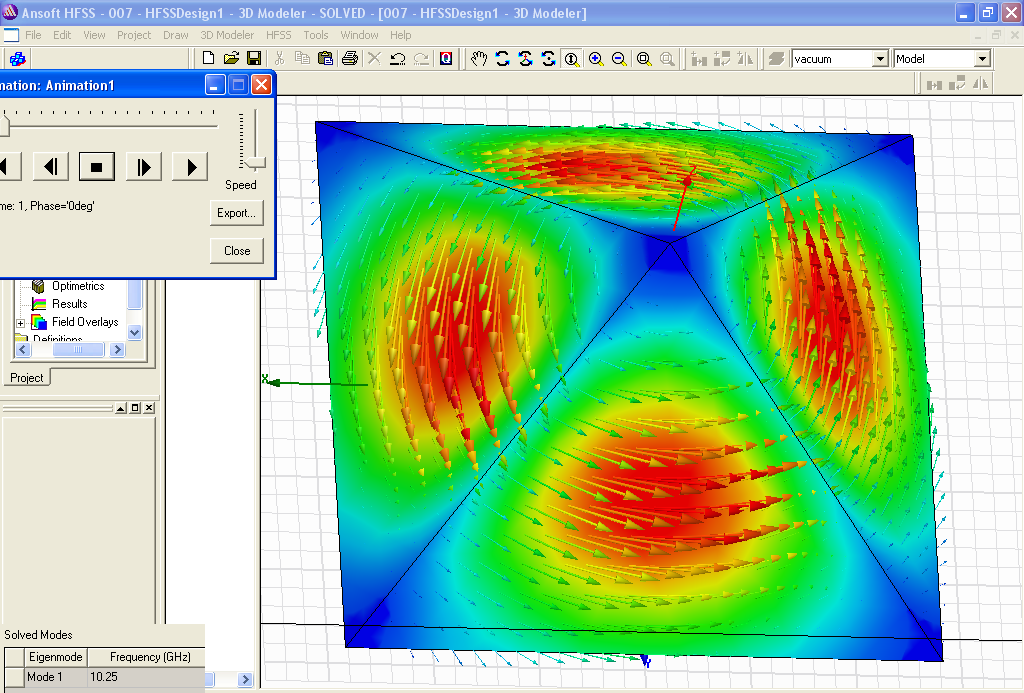Restore the HFSS main window
The image size is (1024, 693).
(988, 12)
